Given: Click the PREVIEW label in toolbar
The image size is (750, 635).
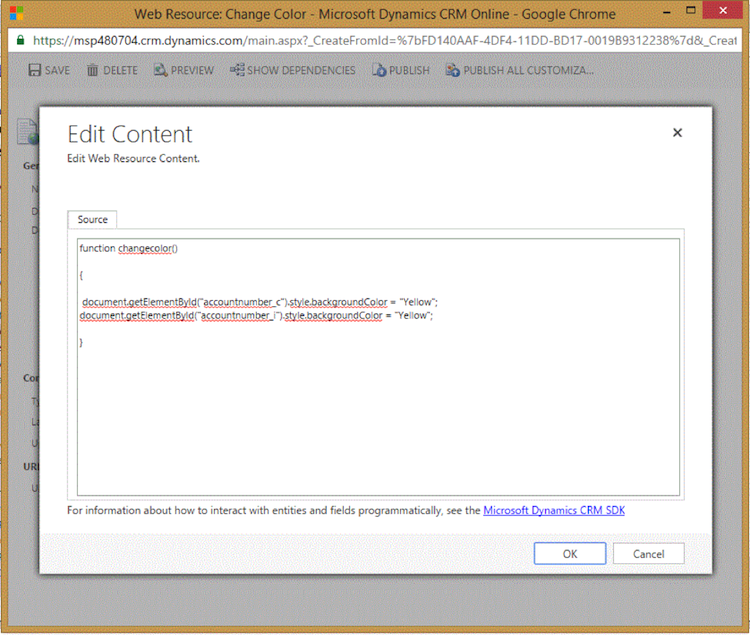Looking at the screenshot, I should click(x=192, y=70).
